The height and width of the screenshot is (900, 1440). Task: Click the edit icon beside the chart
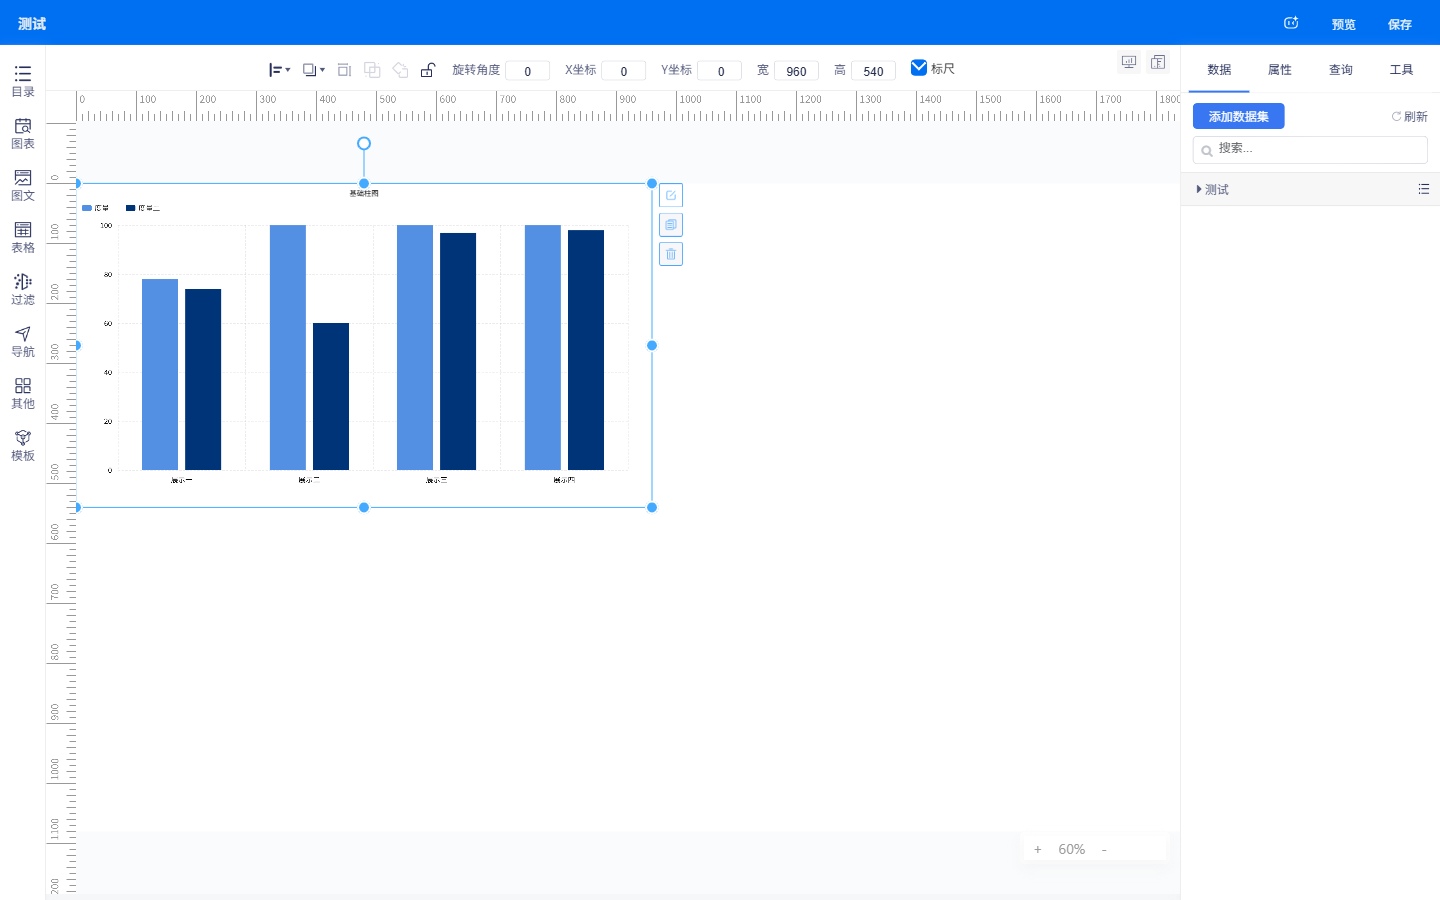671,195
